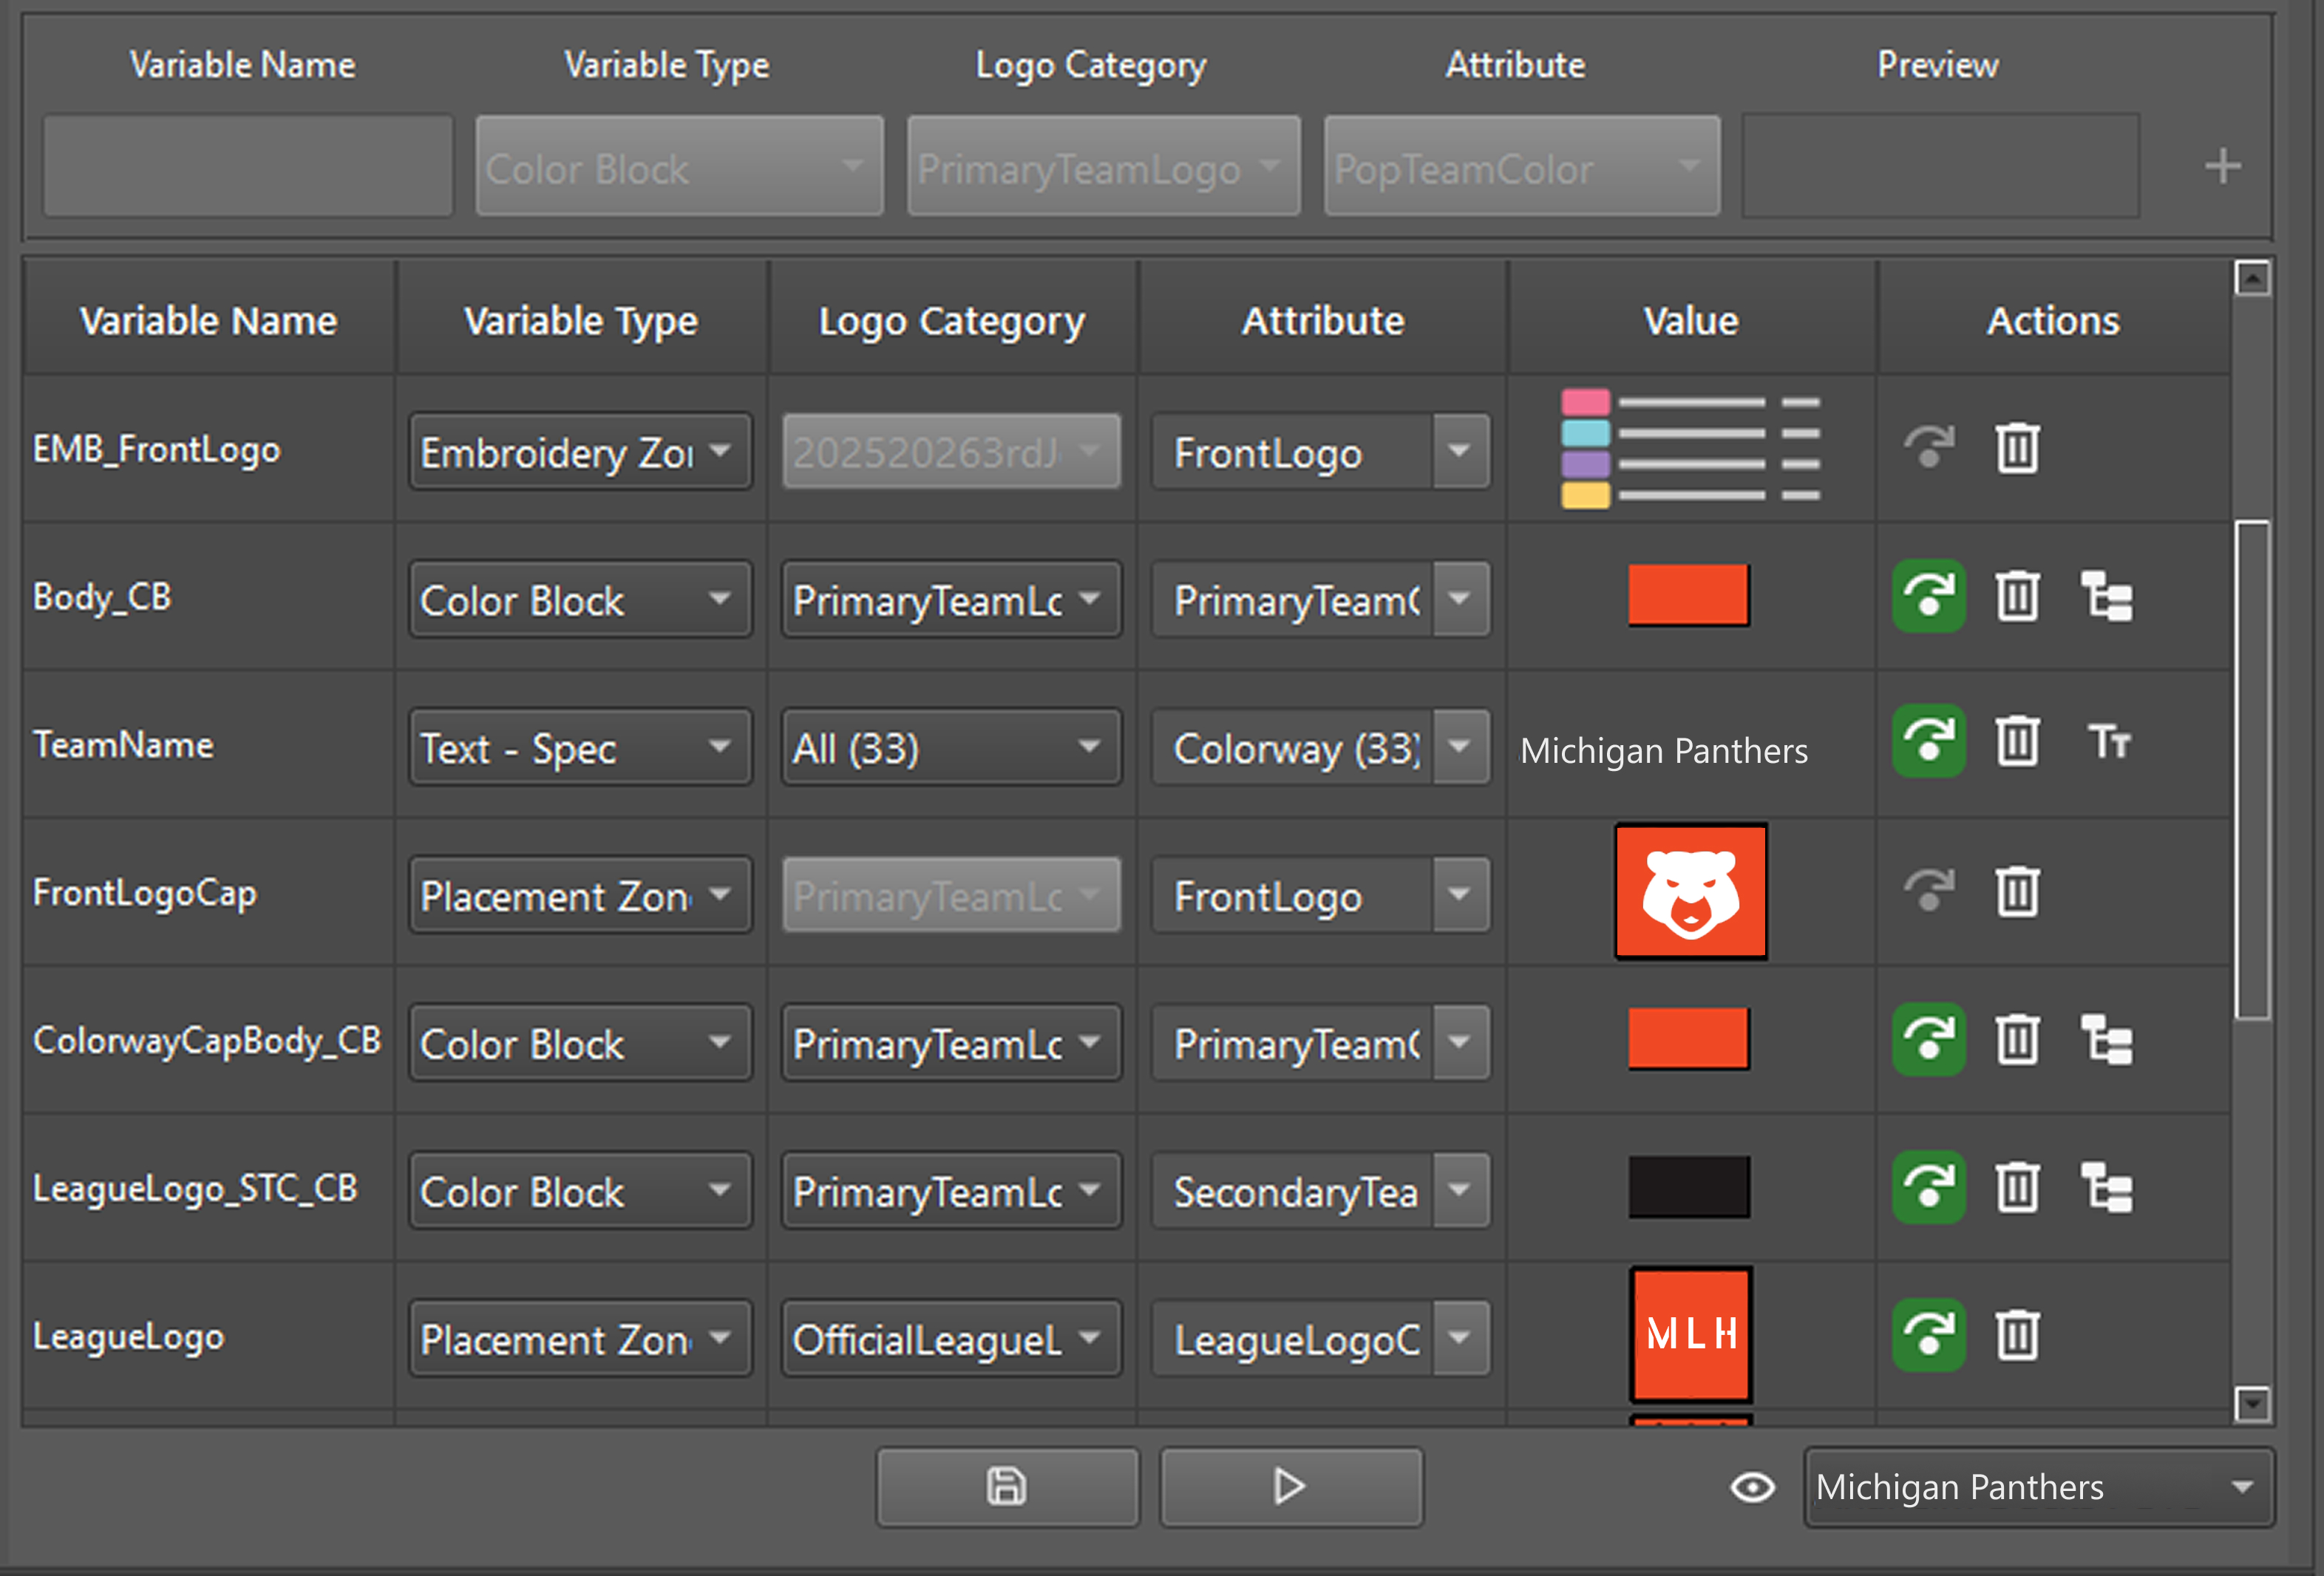Viewport: 2324px width, 1576px height.
Task: Open text formatting icon for TeamName
Action: (x=2109, y=742)
